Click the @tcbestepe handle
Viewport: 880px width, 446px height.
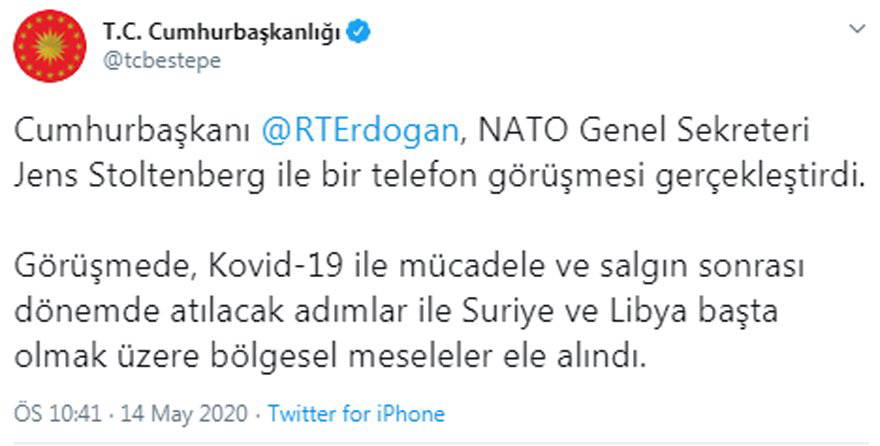pyautogui.click(x=161, y=59)
